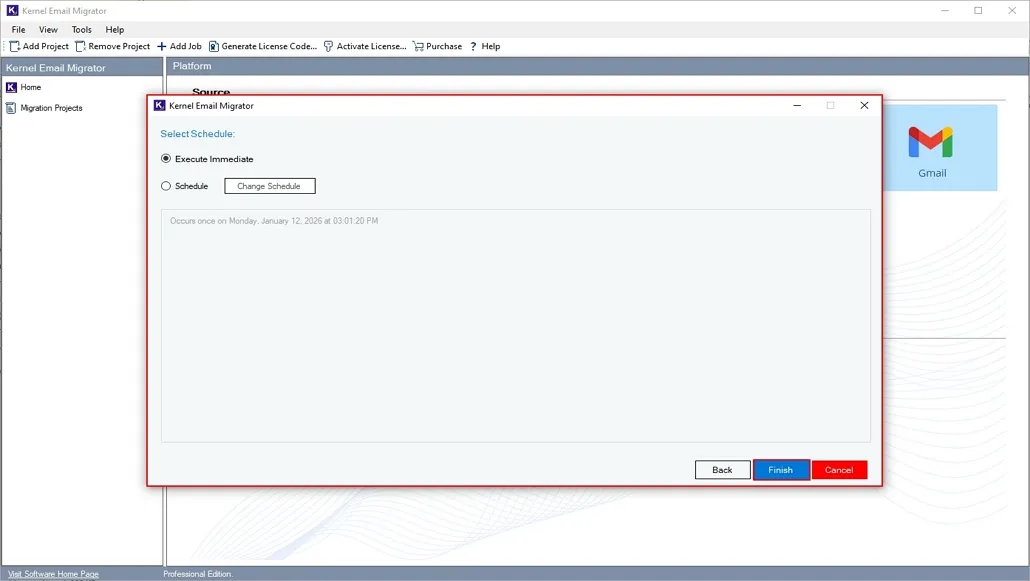
Task: Open the Purchase option in the toolbar
Action: [437, 46]
